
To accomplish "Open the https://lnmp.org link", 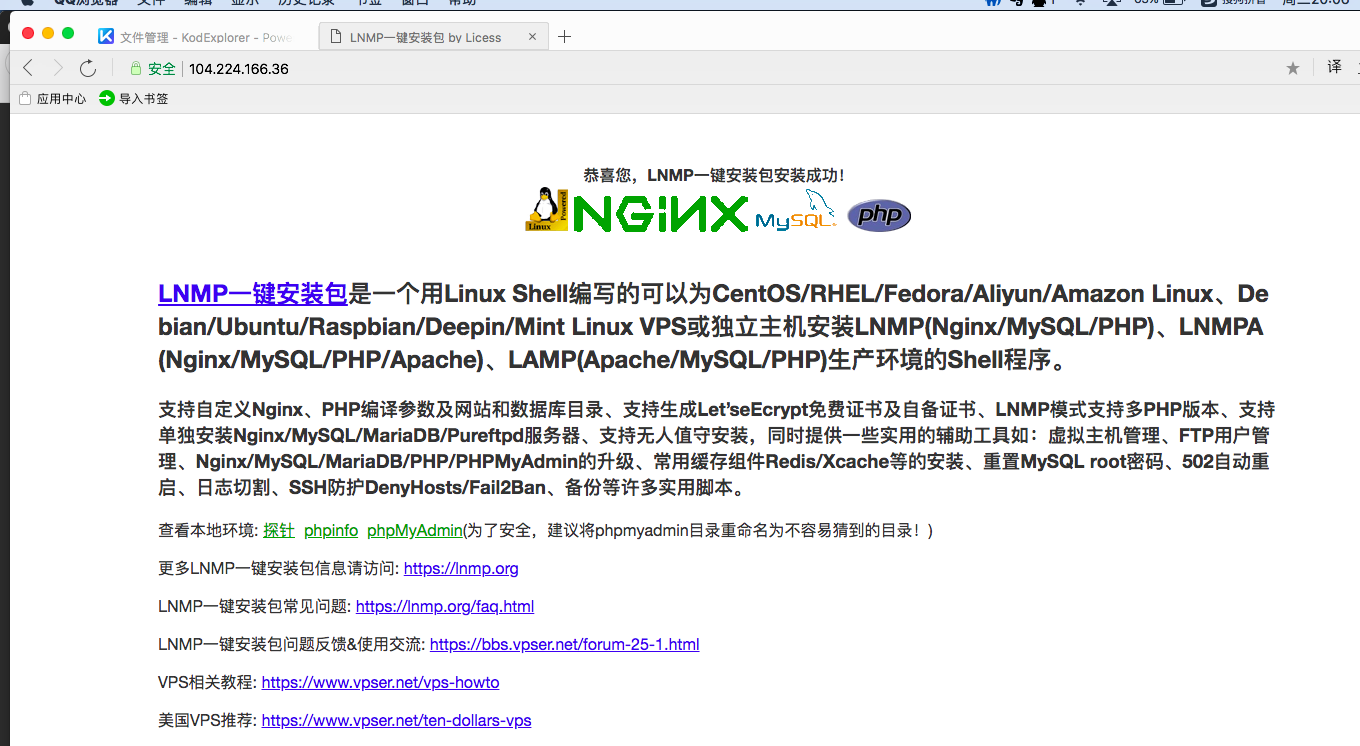I will [460, 568].
